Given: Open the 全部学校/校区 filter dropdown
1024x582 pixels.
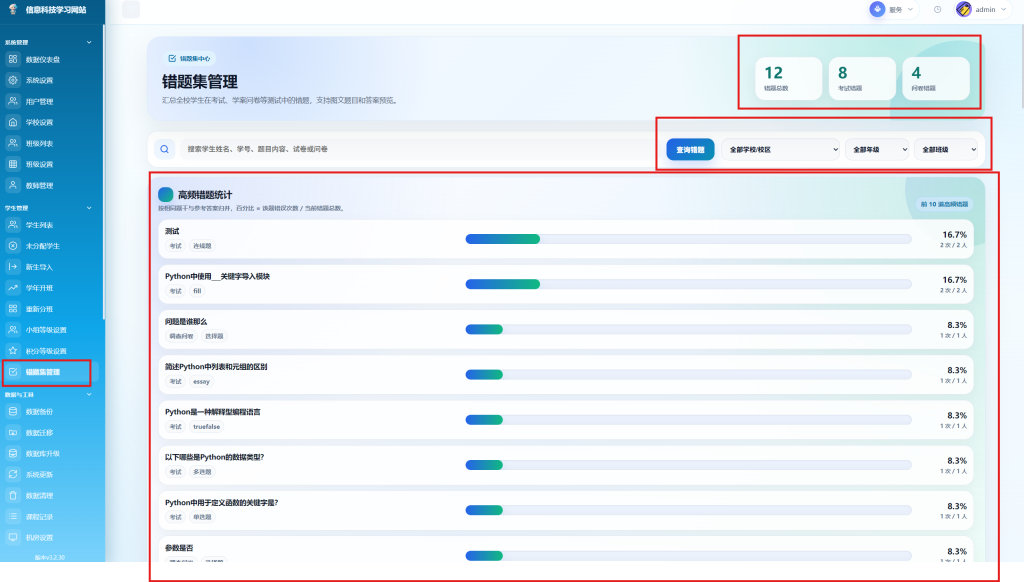Looking at the screenshot, I should coord(782,150).
